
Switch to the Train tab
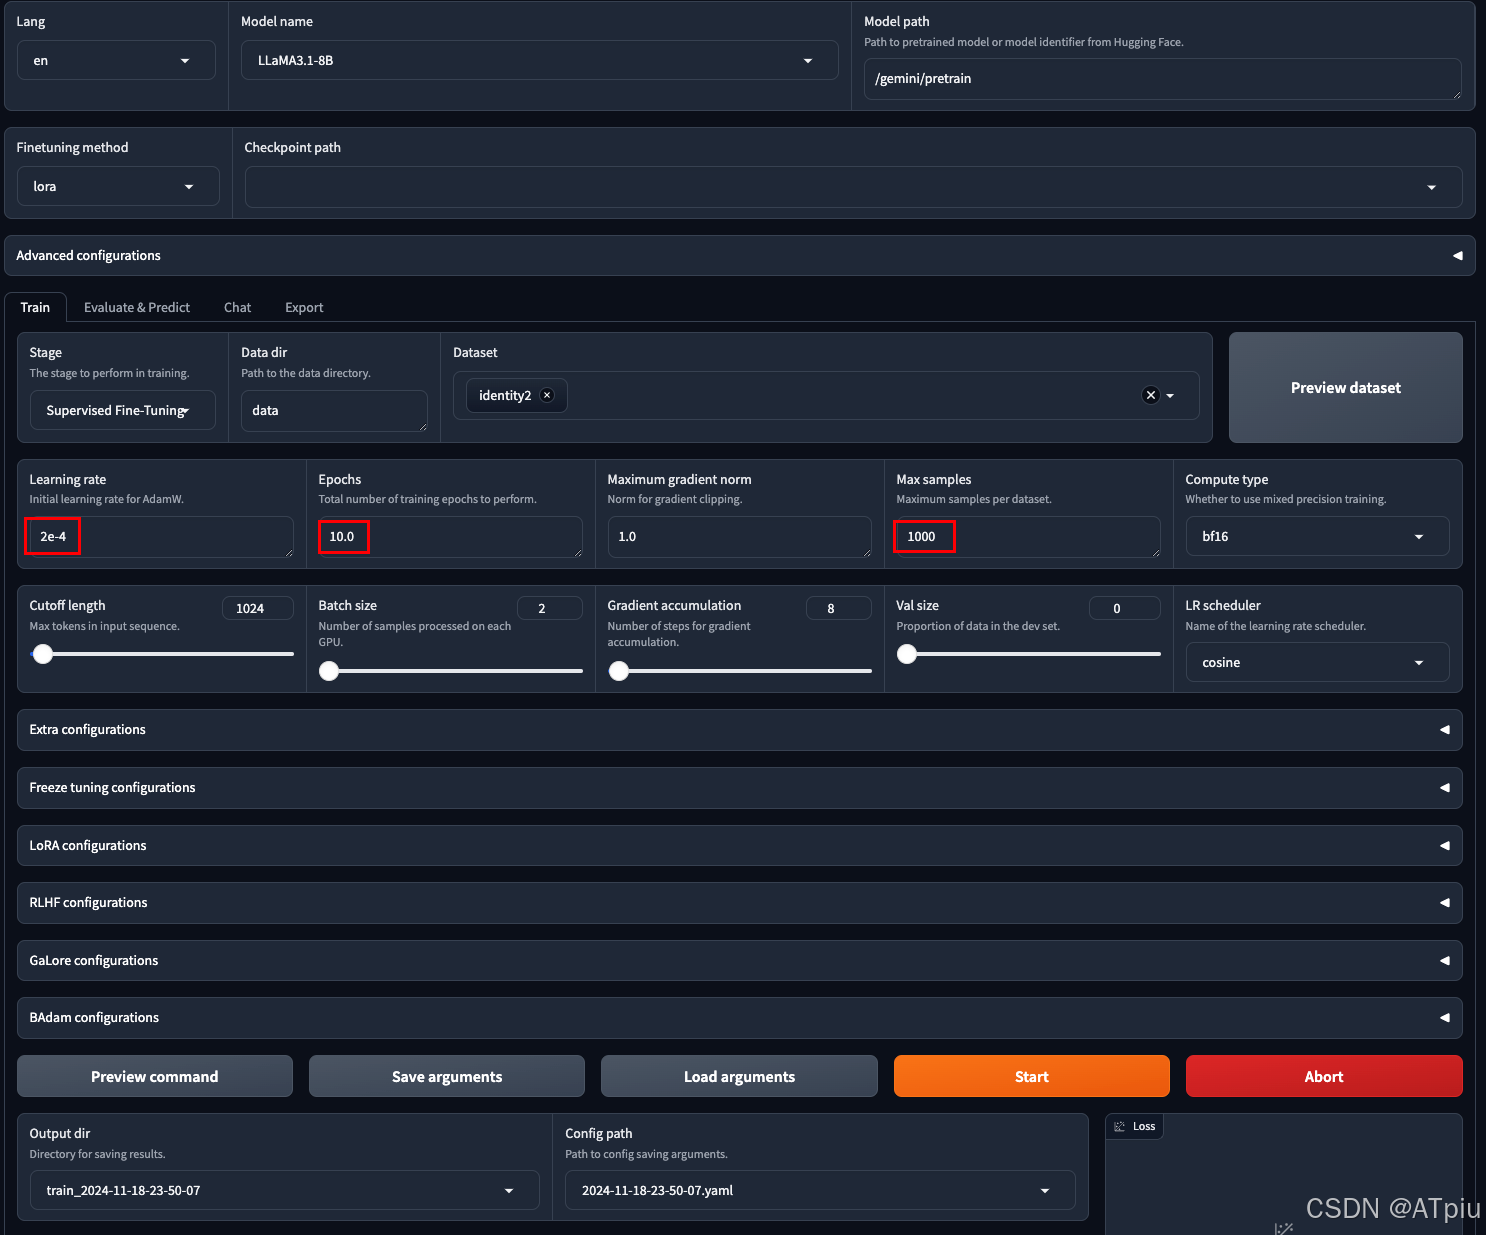(x=35, y=307)
